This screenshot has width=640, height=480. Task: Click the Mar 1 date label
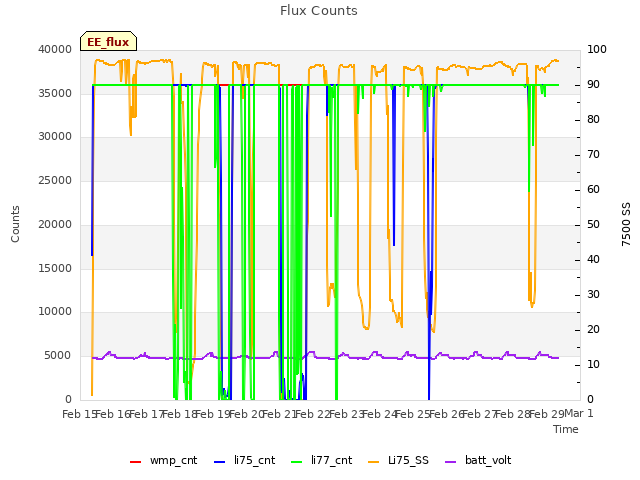point(579,413)
